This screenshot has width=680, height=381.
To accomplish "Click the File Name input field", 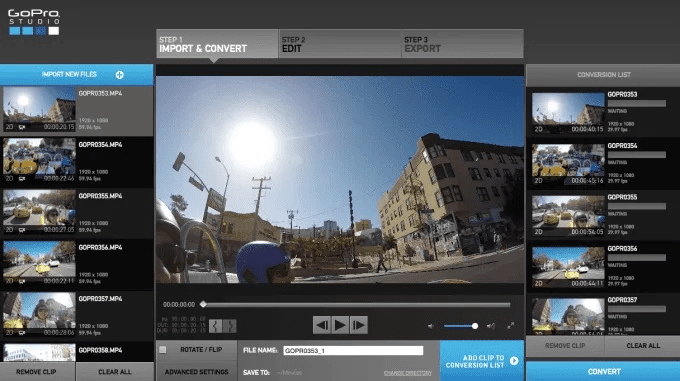I will click(x=353, y=350).
